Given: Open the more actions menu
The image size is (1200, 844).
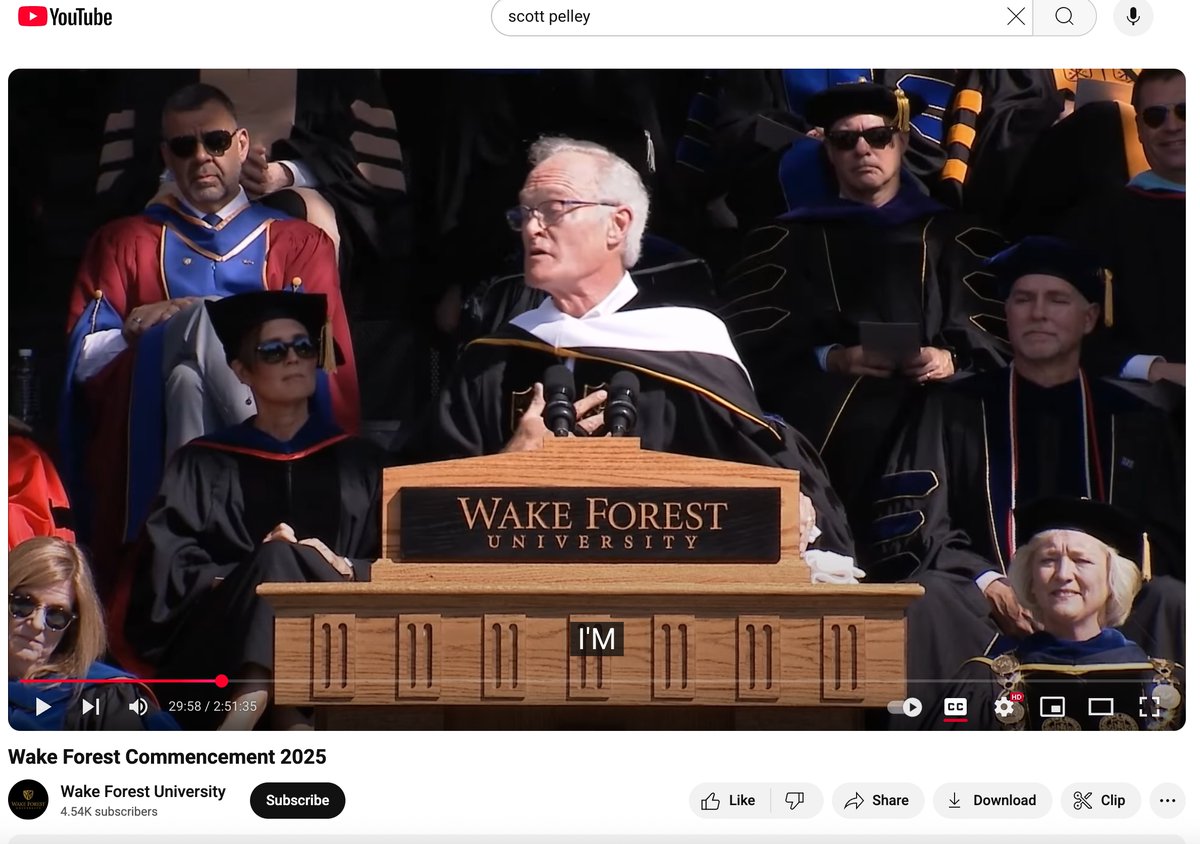Looking at the screenshot, I should pos(1167,800).
